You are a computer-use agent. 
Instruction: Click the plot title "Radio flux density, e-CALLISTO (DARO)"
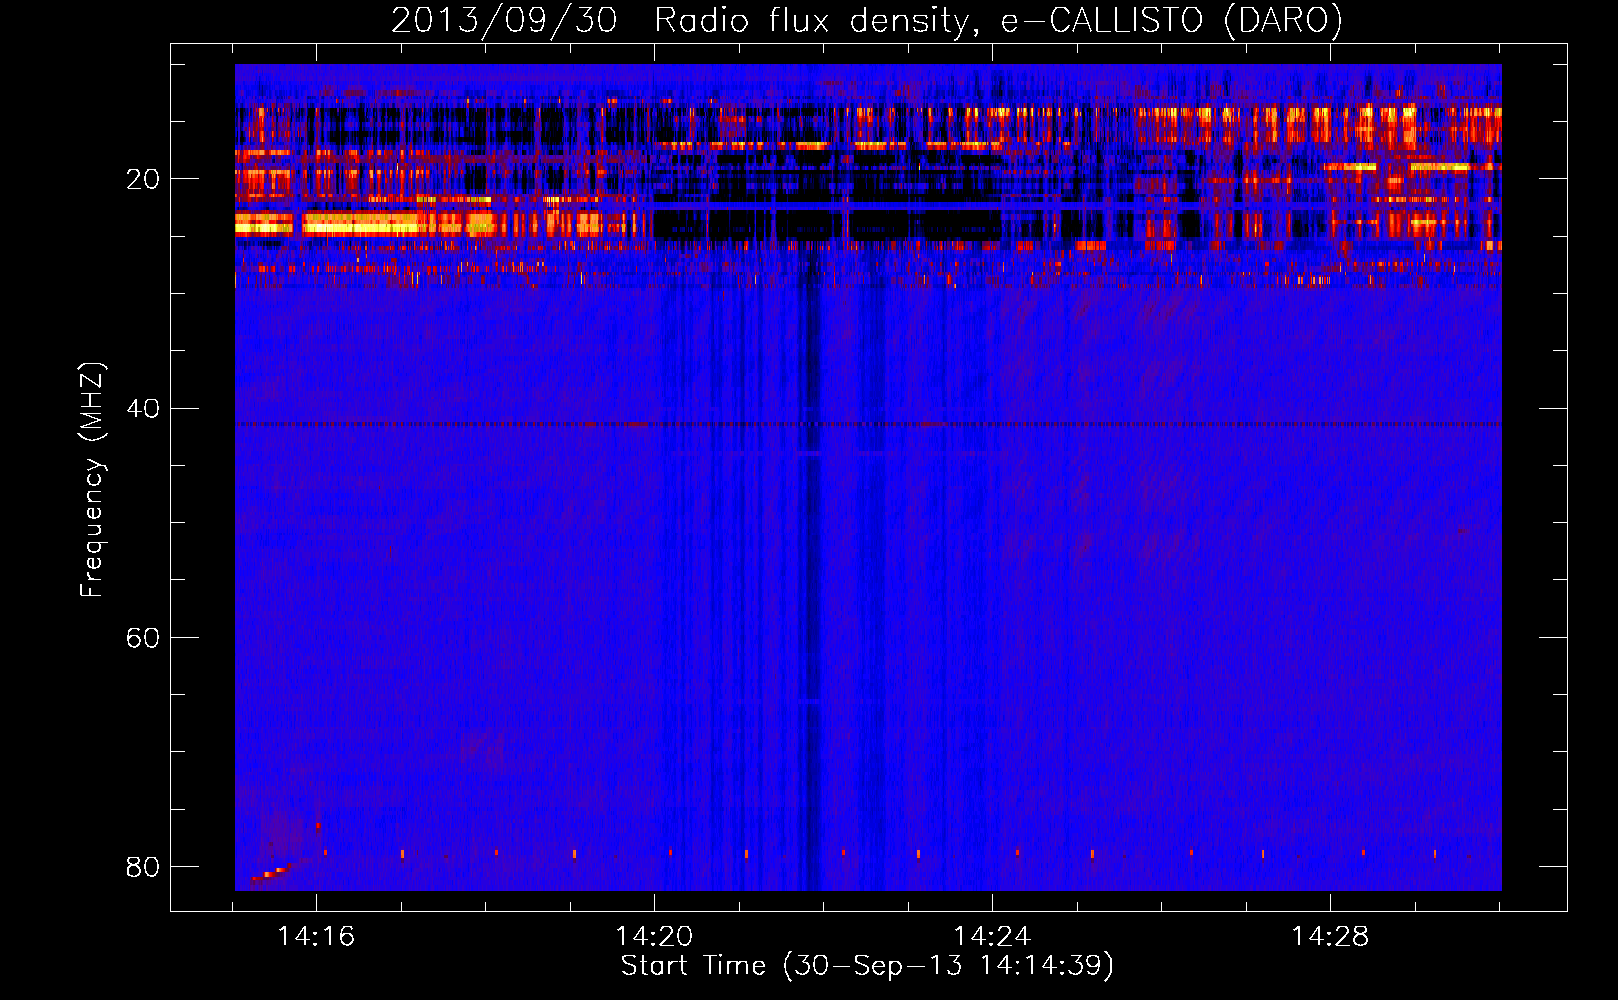click(999, 21)
